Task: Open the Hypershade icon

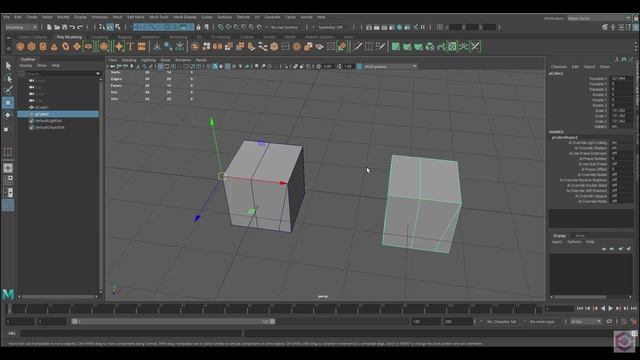Action: point(400,27)
